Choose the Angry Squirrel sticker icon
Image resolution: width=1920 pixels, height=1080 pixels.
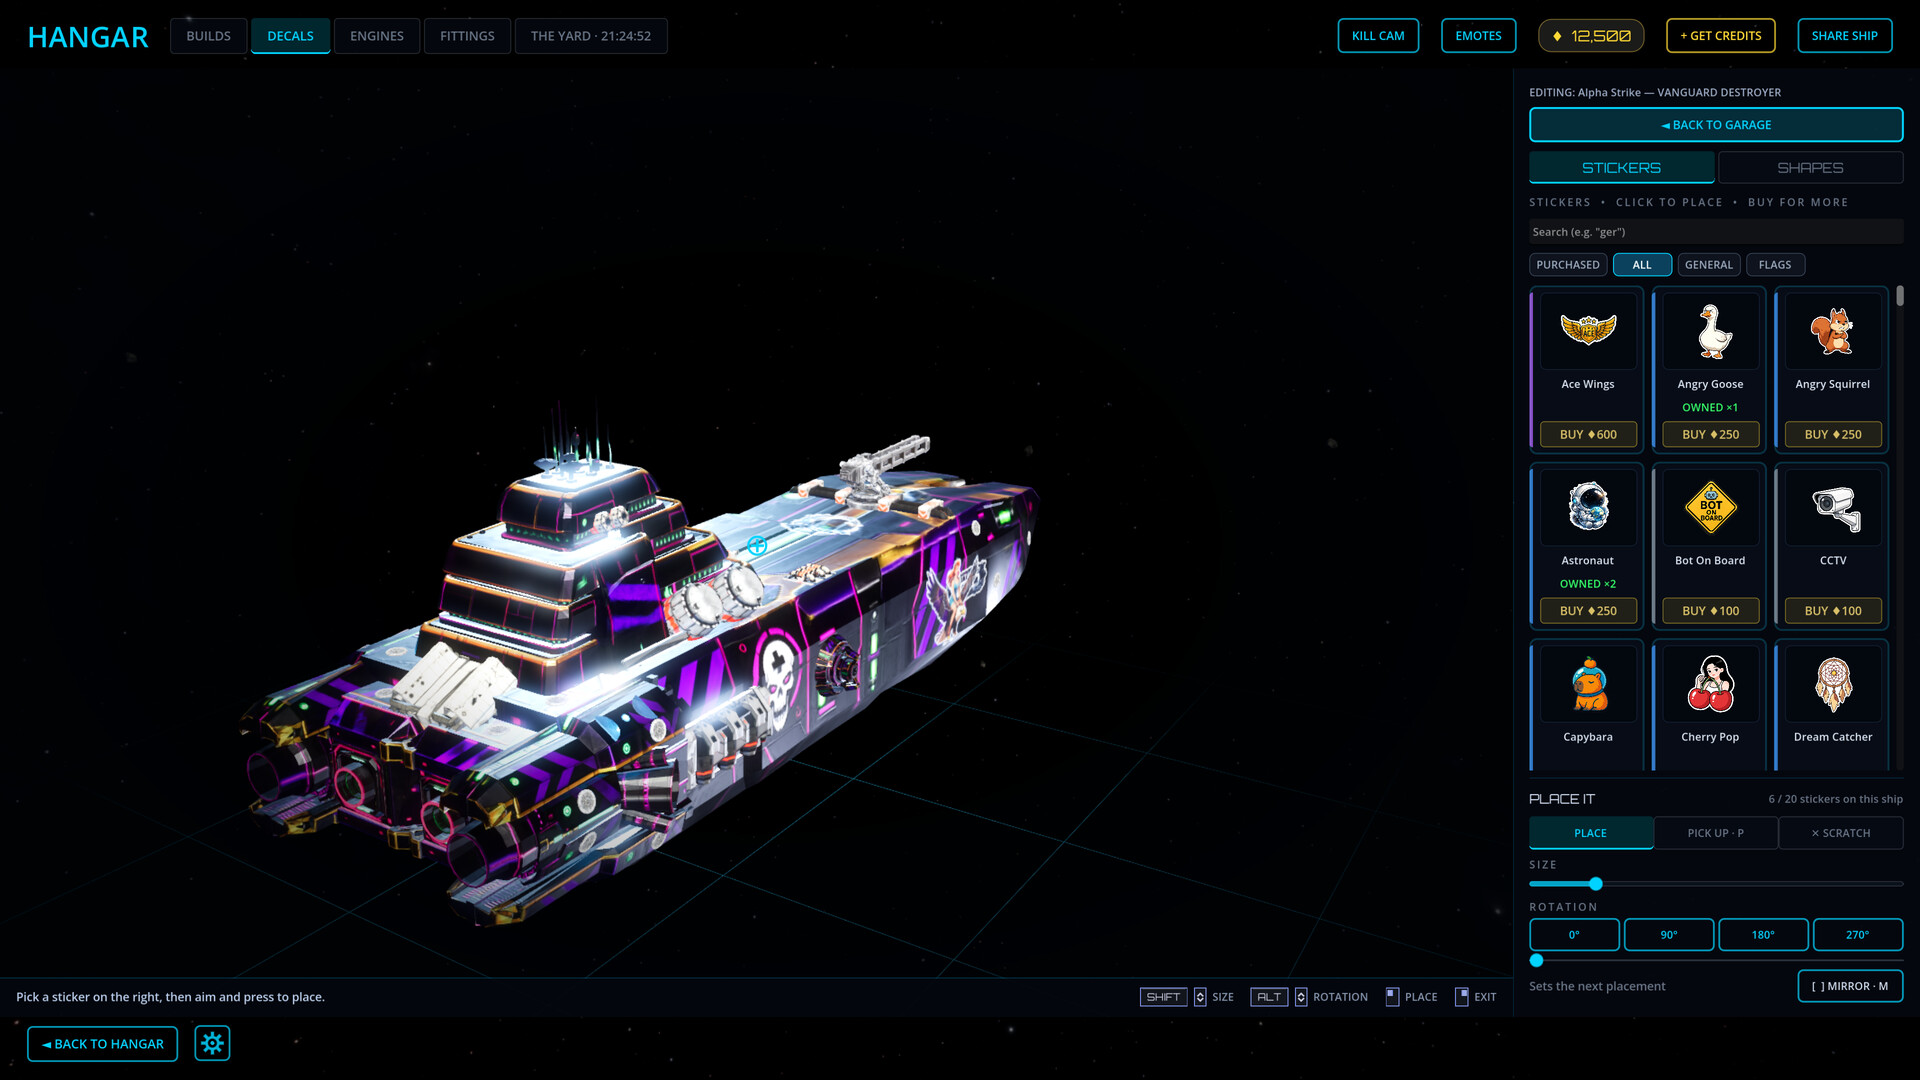(1833, 331)
